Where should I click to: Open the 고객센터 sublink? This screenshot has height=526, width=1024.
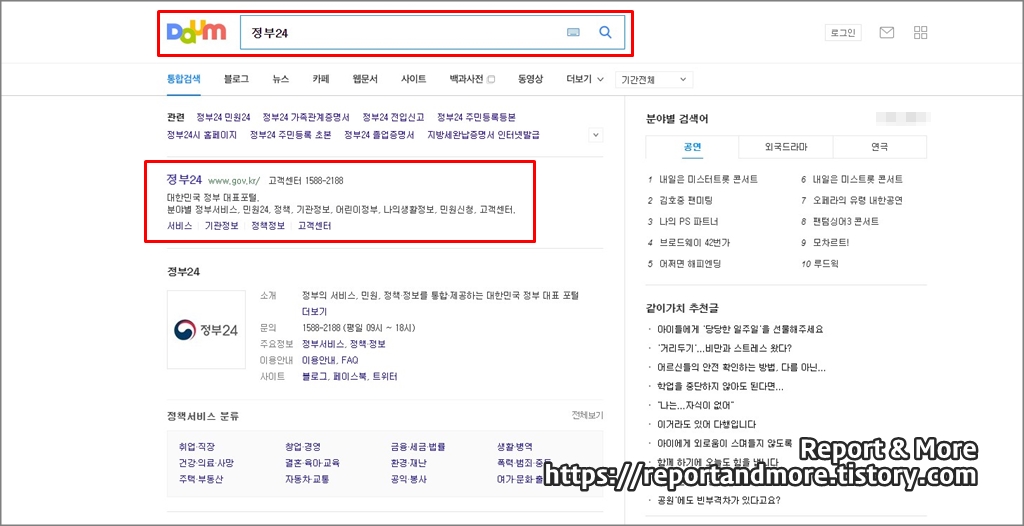tap(315, 226)
